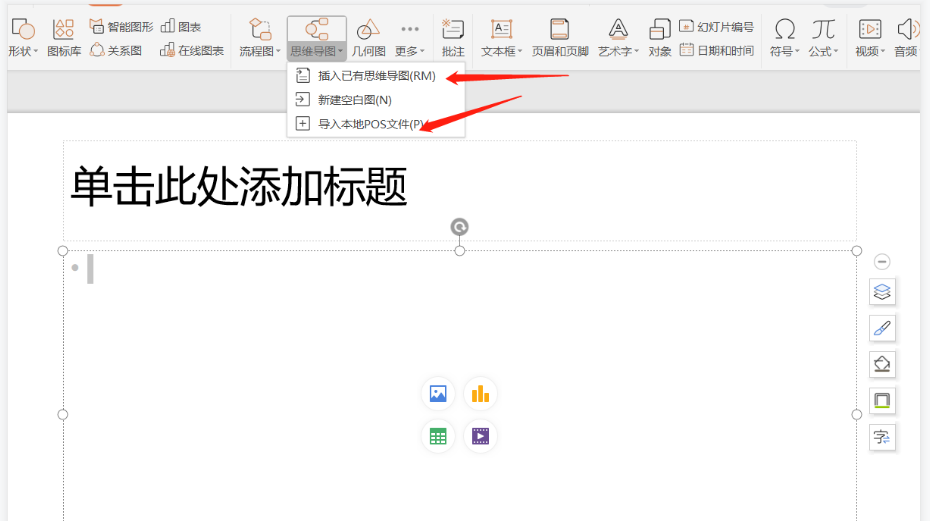The image size is (930, 521).
Task: Insert 音频 audio
Action: click(x=907, y=37)
